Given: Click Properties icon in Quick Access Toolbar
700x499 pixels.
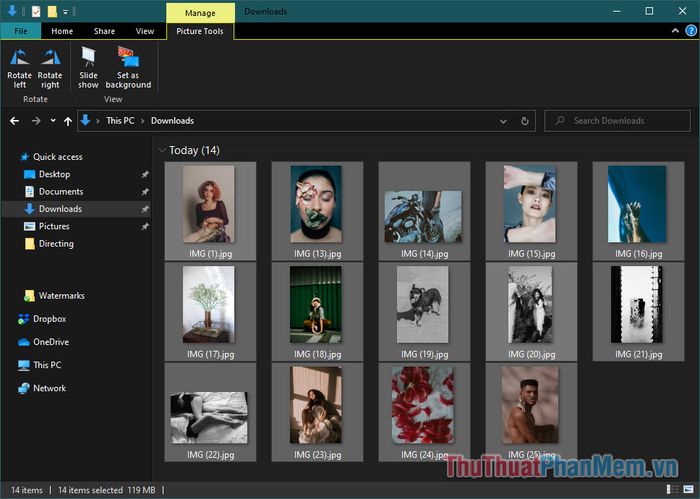Looking at the screenshot, I should [37, 12].
